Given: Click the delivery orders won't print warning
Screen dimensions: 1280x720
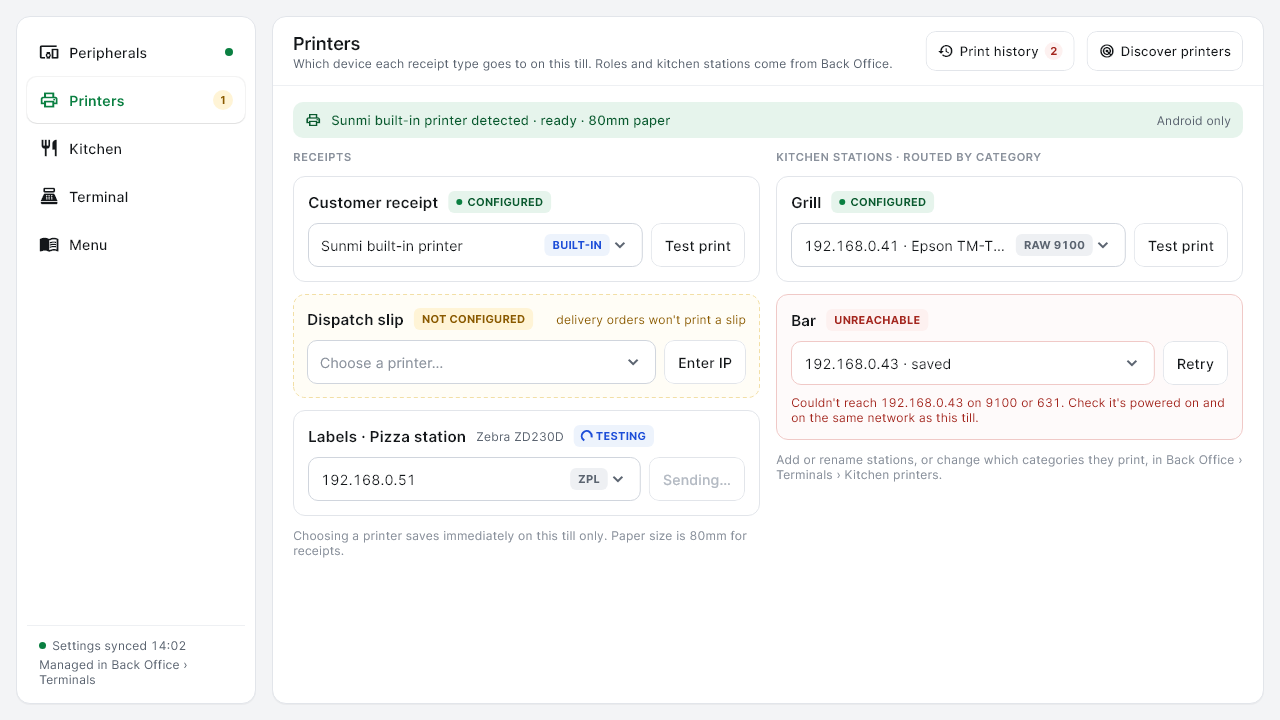Looking at the screenshot, I should [651, 320].
